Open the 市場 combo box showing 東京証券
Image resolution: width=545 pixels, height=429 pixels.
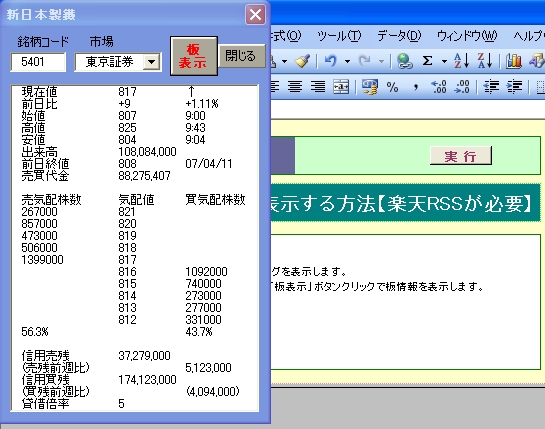117,62
